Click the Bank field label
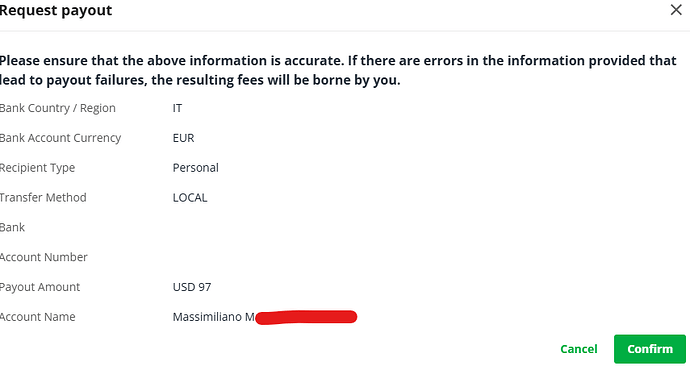This screenshot has height=366, width=690. [x=12, y=227]
